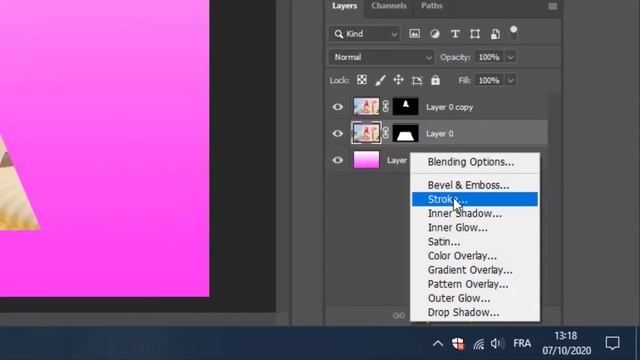Image resolution: width=640 pixels, height=360 pixels.
Task: Choose Bevel & Emboss menu entry
Action: pos(475,185)
